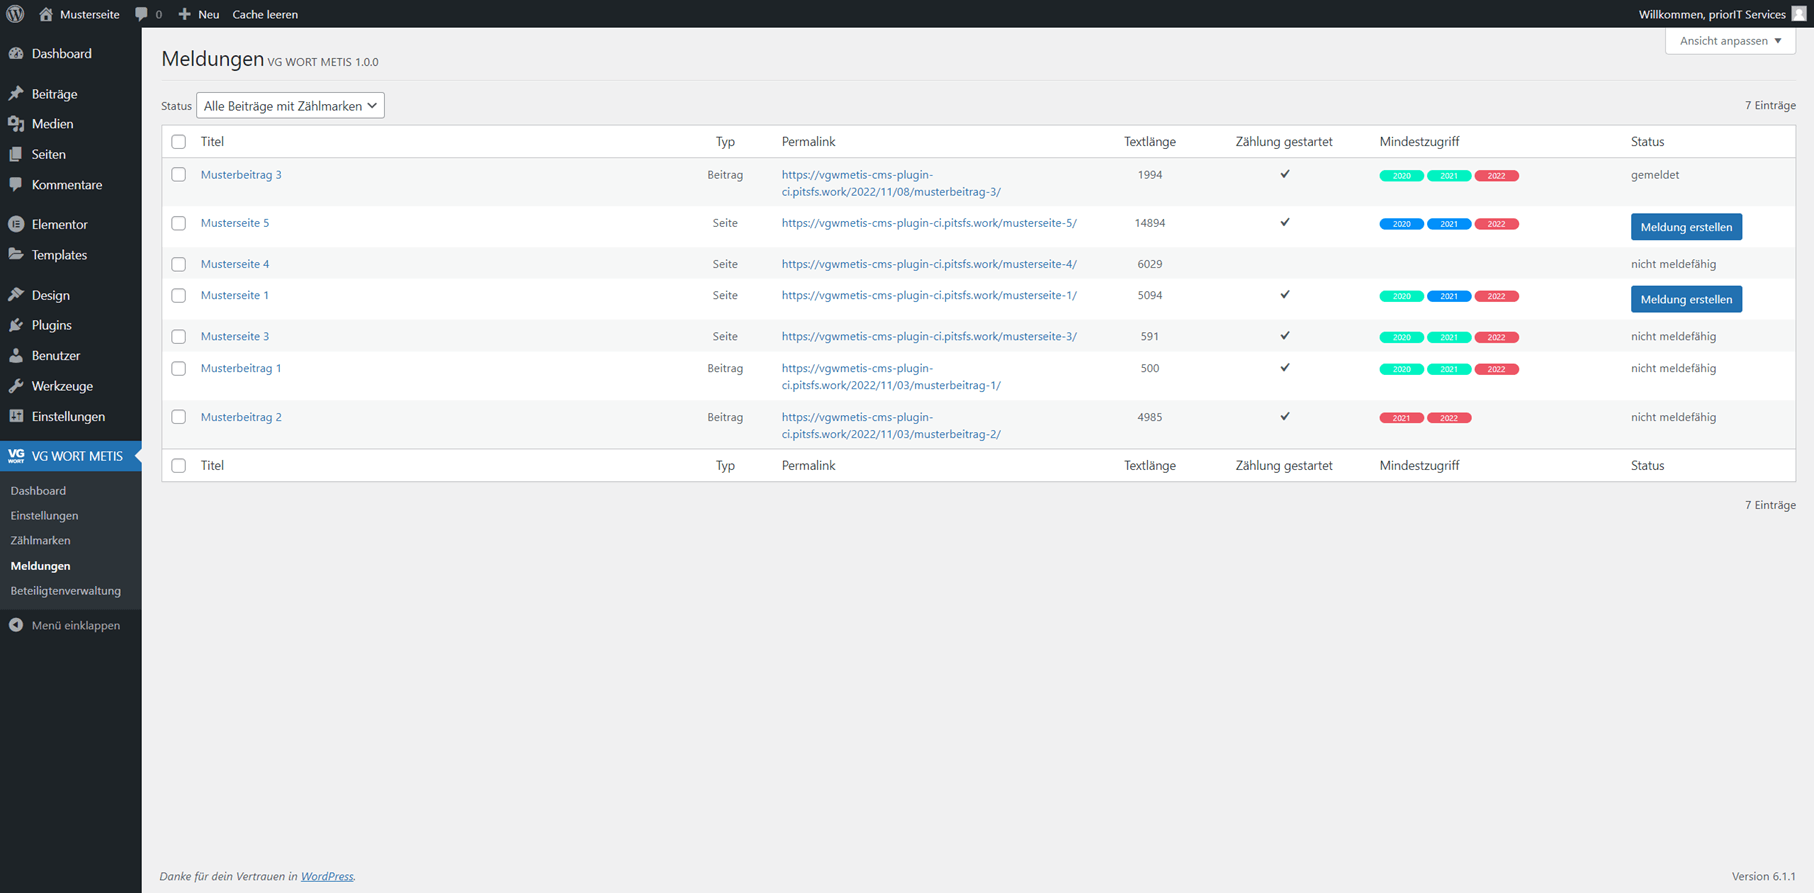Viewport: 1814px width, 893px height.
Task: Click the user avatar icon at top right
Action: coord(1799,14)
